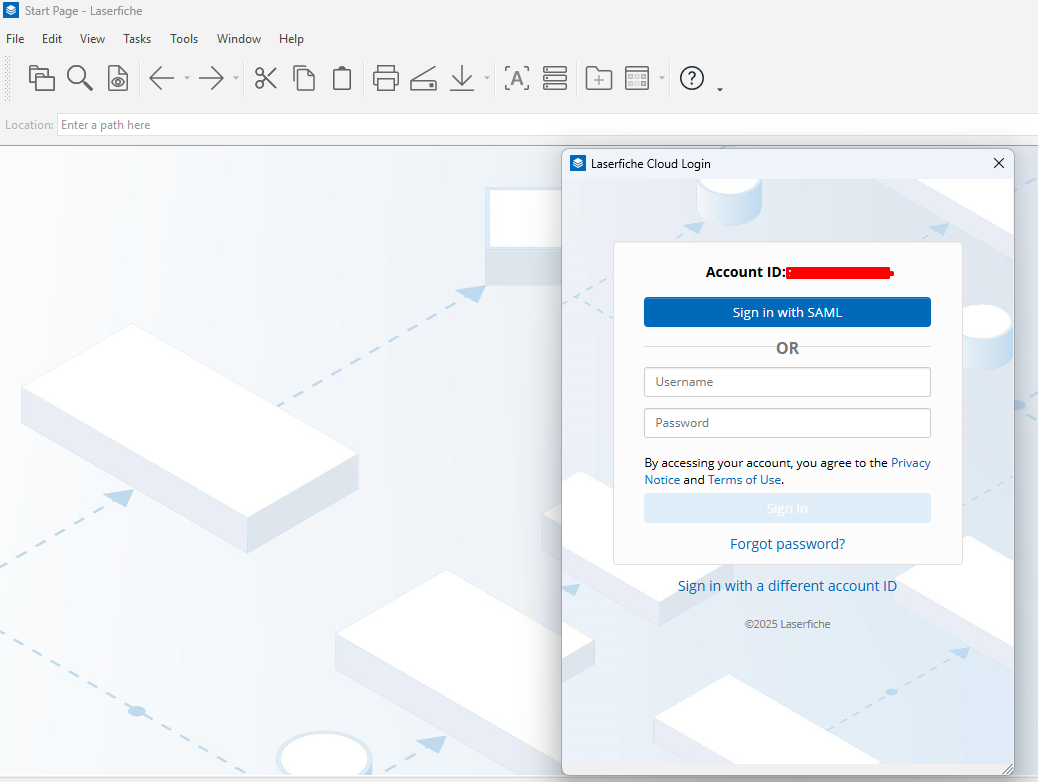Expand the forward arrow history dropdown
The image size is (1038, 782).
coord(236,78)
